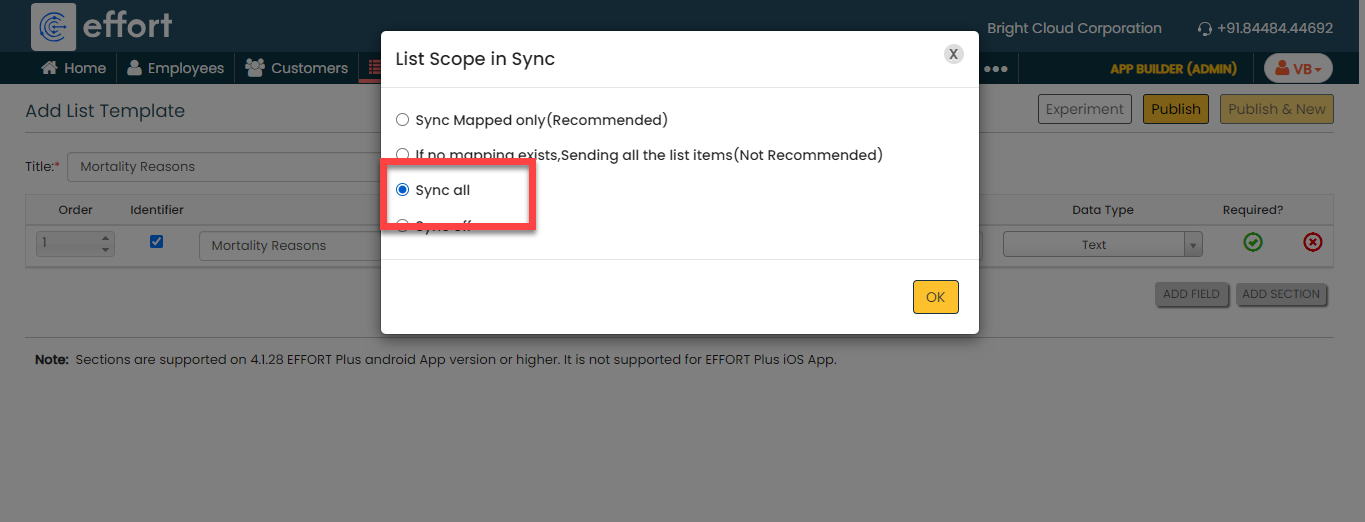1365x522 pixels.
Task: Toggle the Identifier checkbox
Action: pos(156,241)
